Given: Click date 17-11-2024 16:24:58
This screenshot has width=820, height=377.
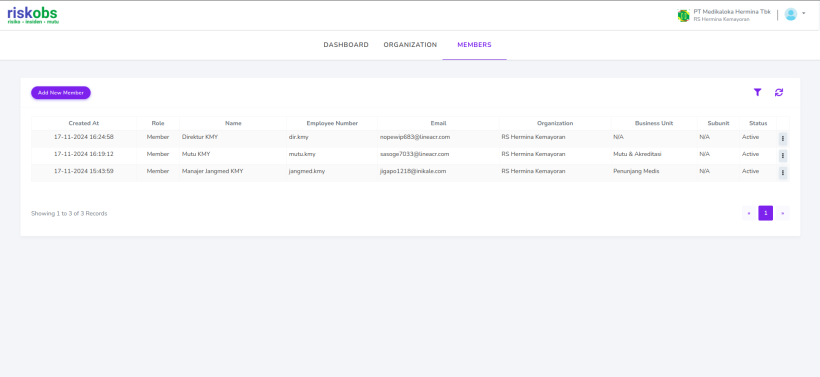Looking at the screenshot, I should click(84, 137).
